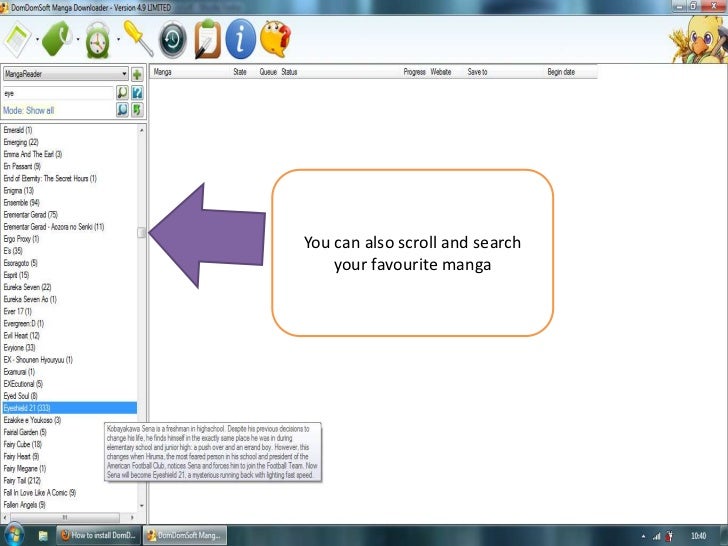Screen dimensions: 728x546
Task: Click the blue magnifier icon beside Mode
Action: 122,110
